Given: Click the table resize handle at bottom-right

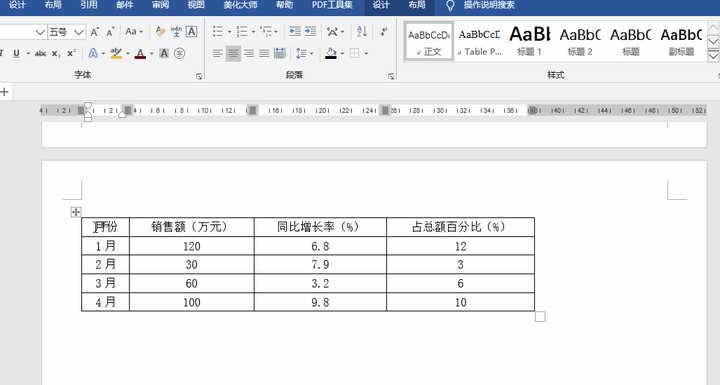Looking at the screenshot, I should [x=540, y=317].
